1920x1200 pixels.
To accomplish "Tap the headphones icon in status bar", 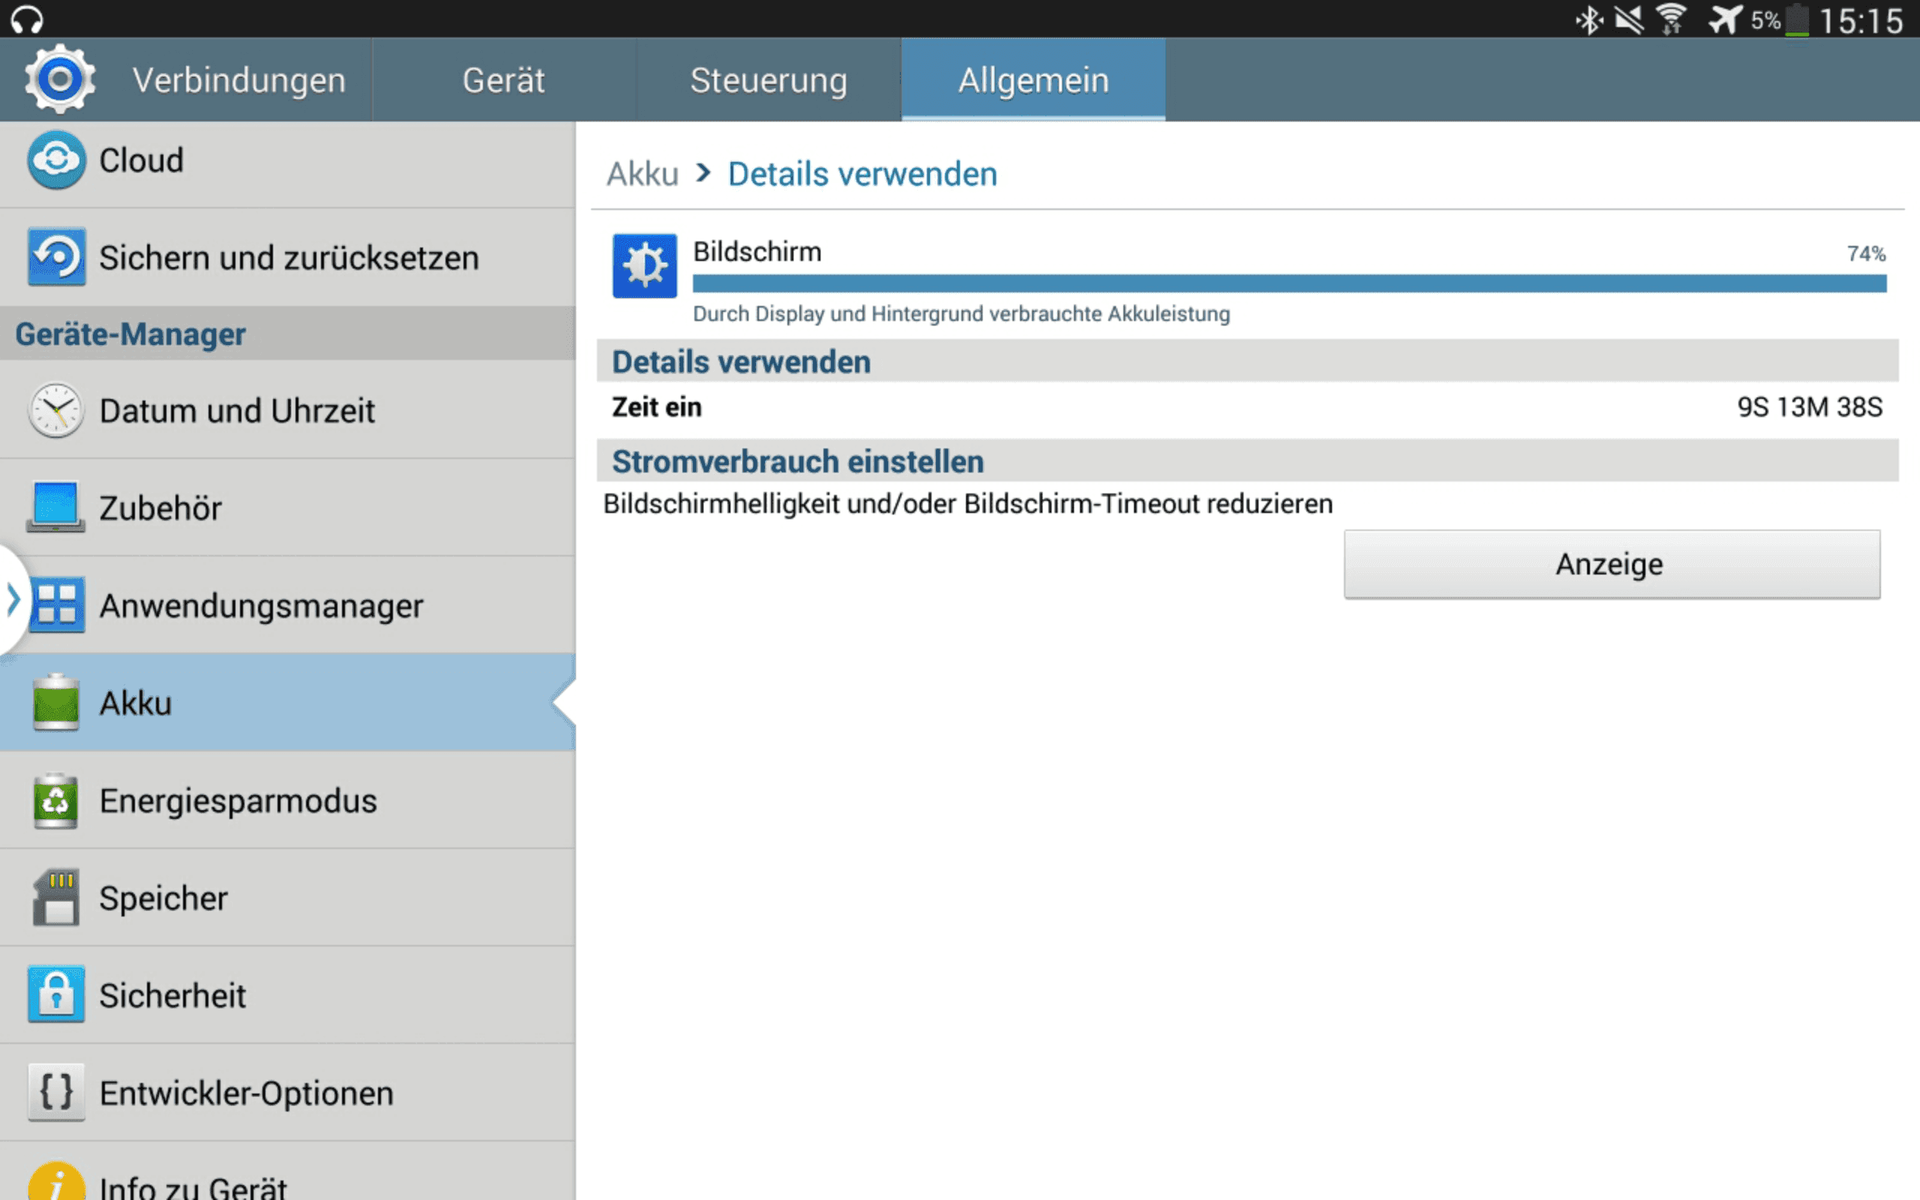I will pos(27,19).
